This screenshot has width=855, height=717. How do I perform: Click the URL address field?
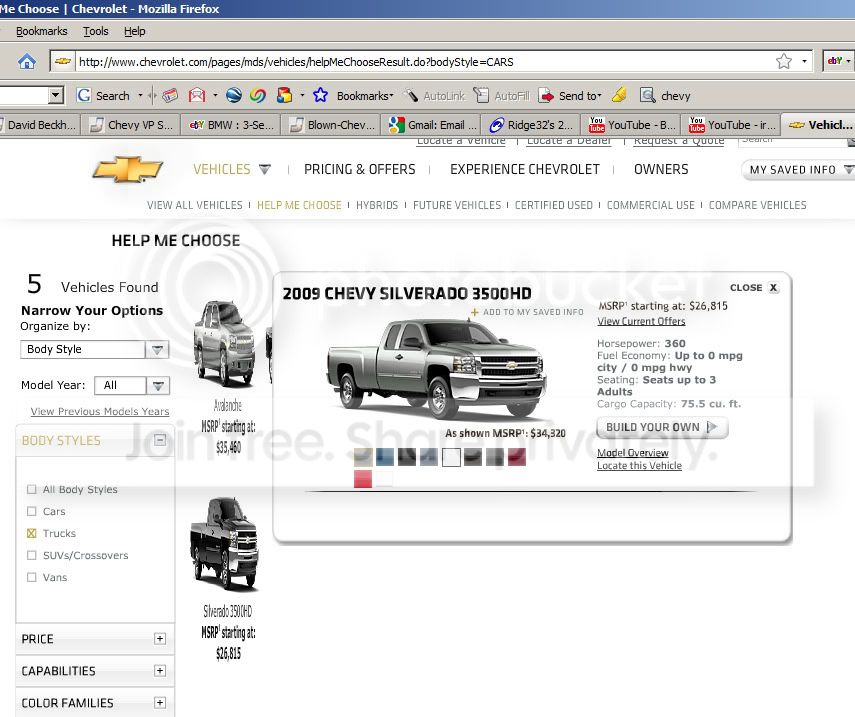(x=425, y=62)
